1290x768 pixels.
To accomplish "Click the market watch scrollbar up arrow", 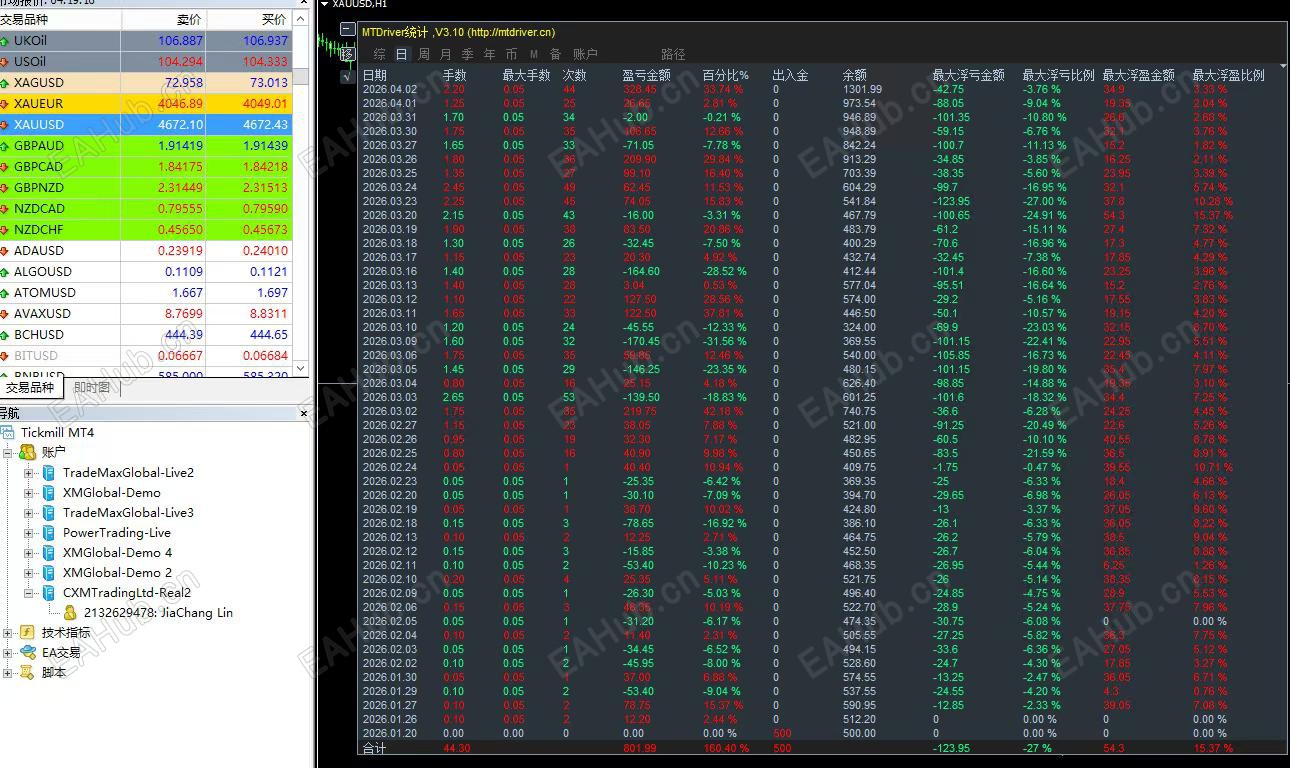I will (302, 19).
